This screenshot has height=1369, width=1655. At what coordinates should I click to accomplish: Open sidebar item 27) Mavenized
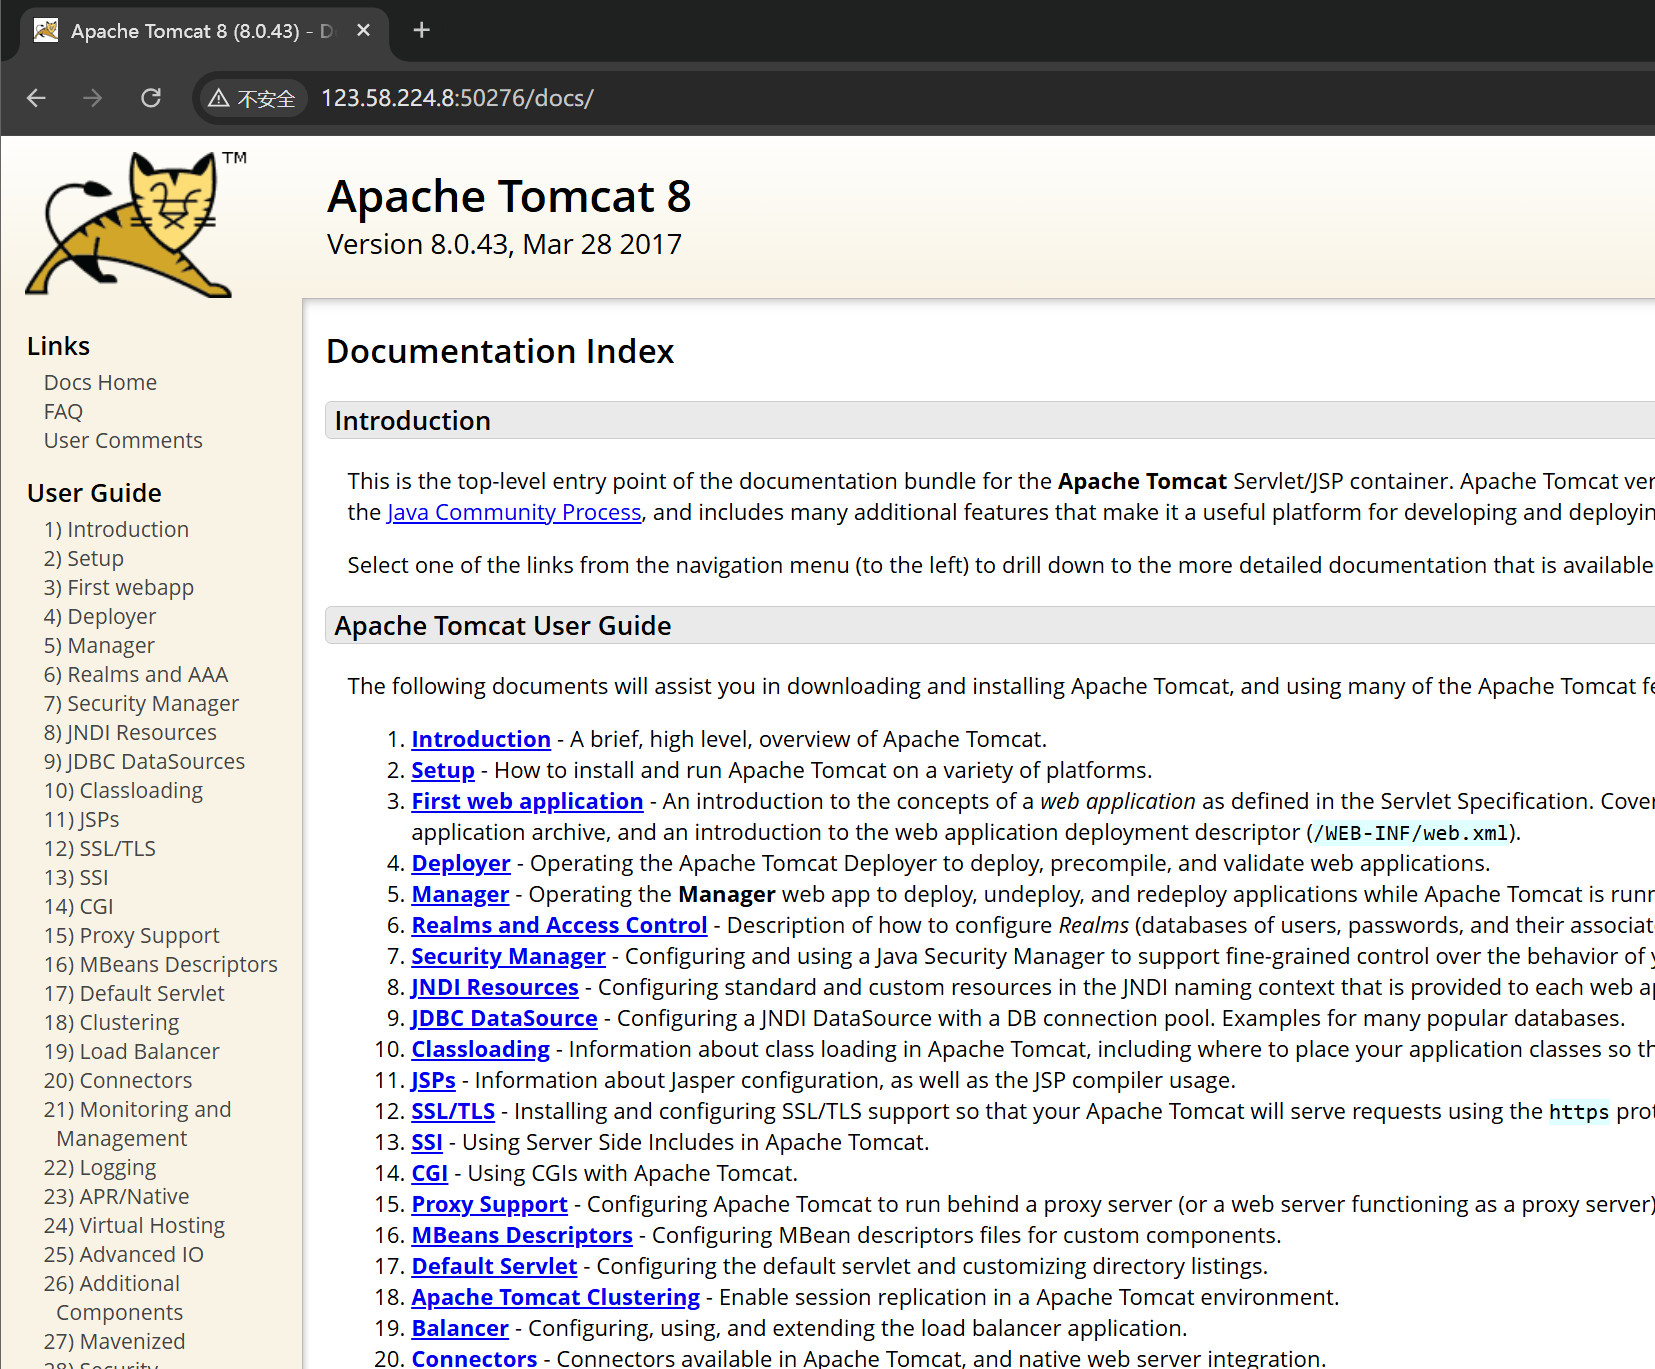(x=115, y=1341)
